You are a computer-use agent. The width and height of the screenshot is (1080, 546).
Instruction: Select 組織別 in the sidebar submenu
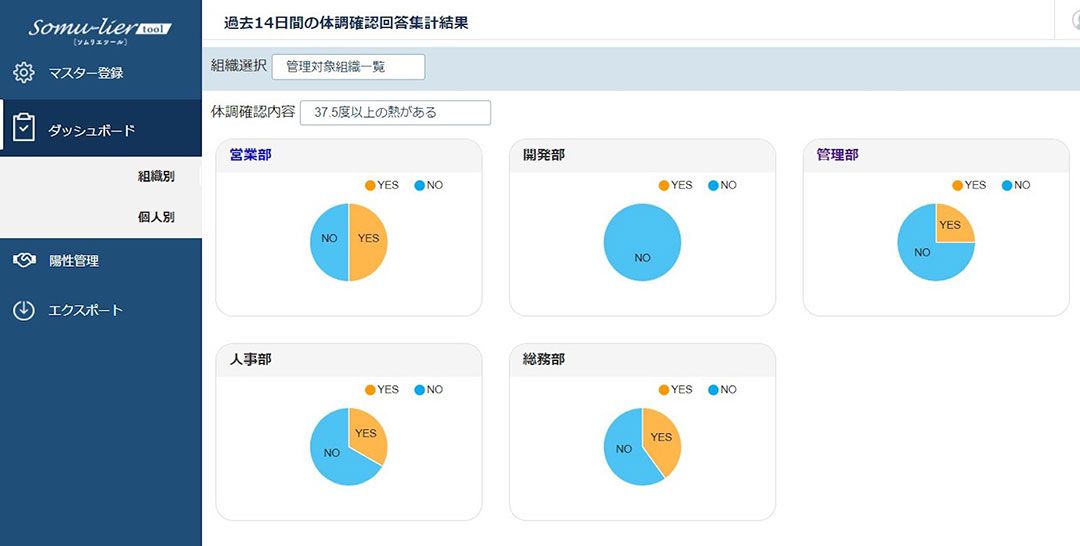[x=156, y=176]
